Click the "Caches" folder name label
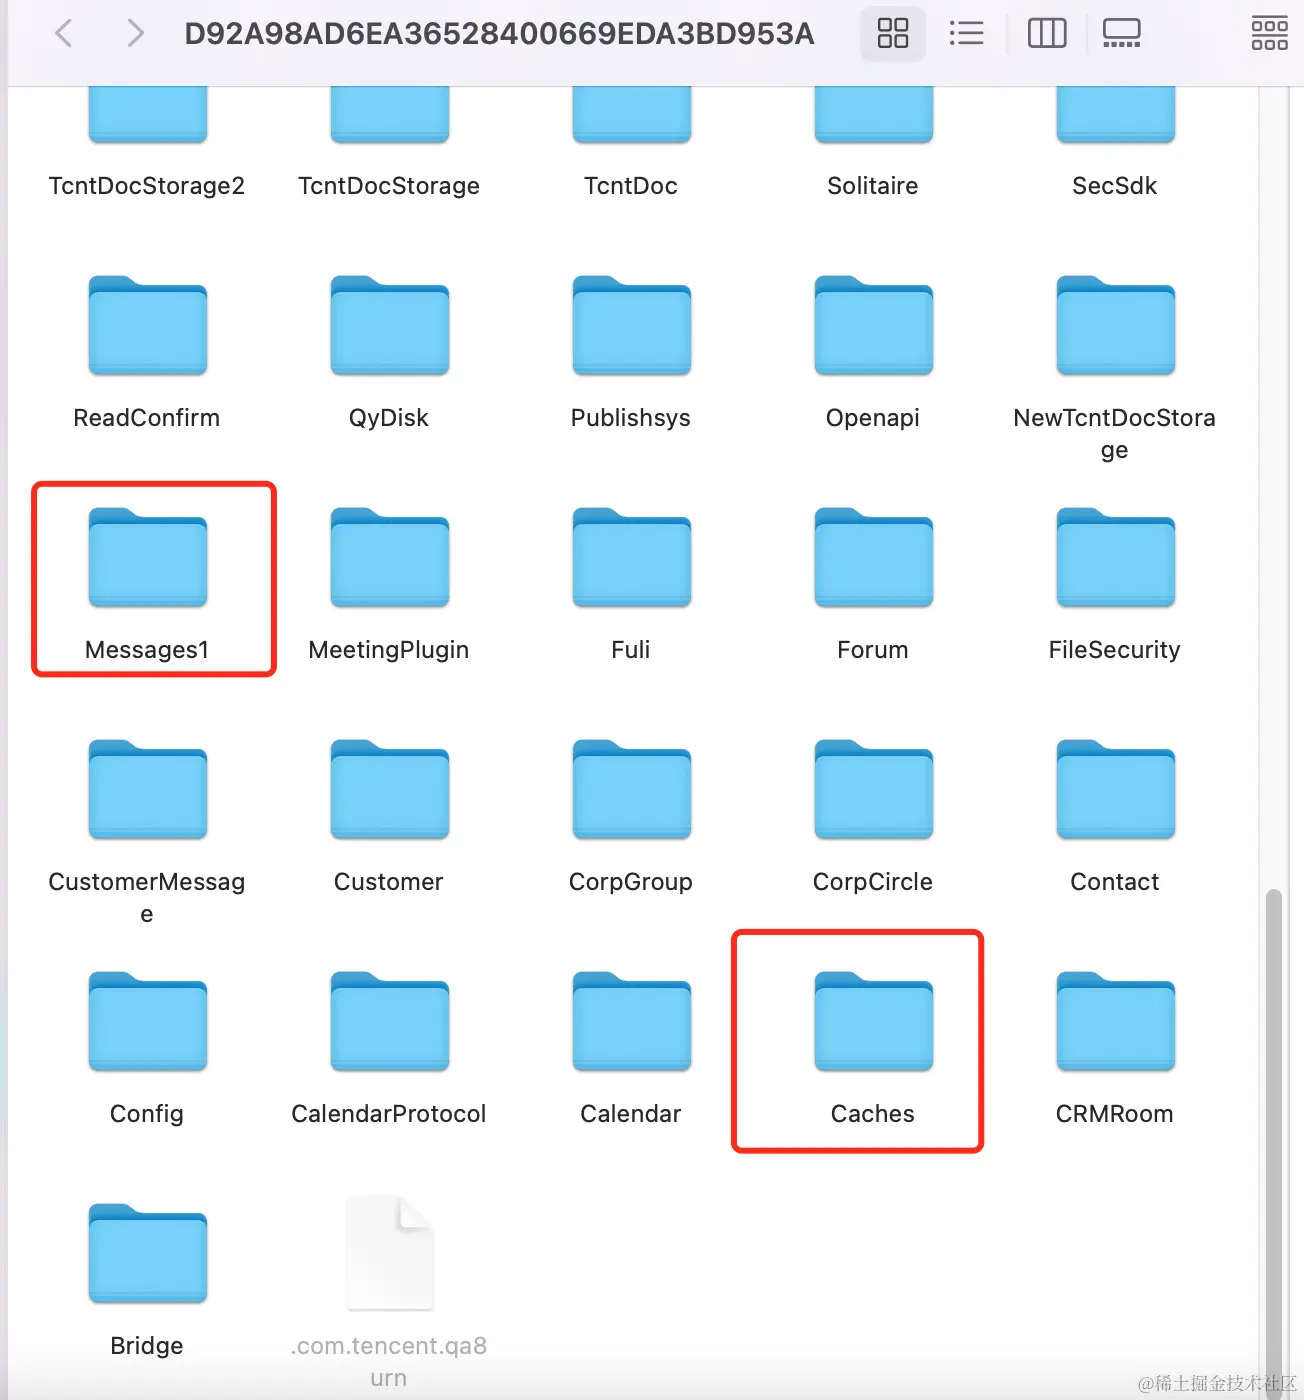 [873, 1114]
